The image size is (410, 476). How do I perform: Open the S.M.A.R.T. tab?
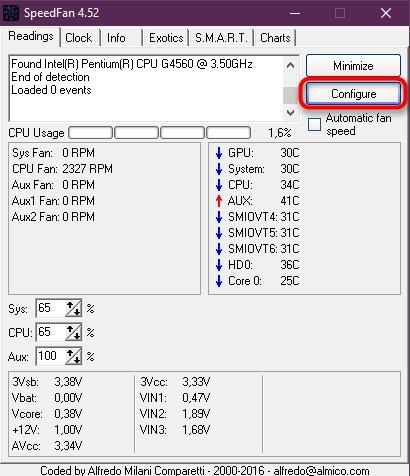coord(222,38)
